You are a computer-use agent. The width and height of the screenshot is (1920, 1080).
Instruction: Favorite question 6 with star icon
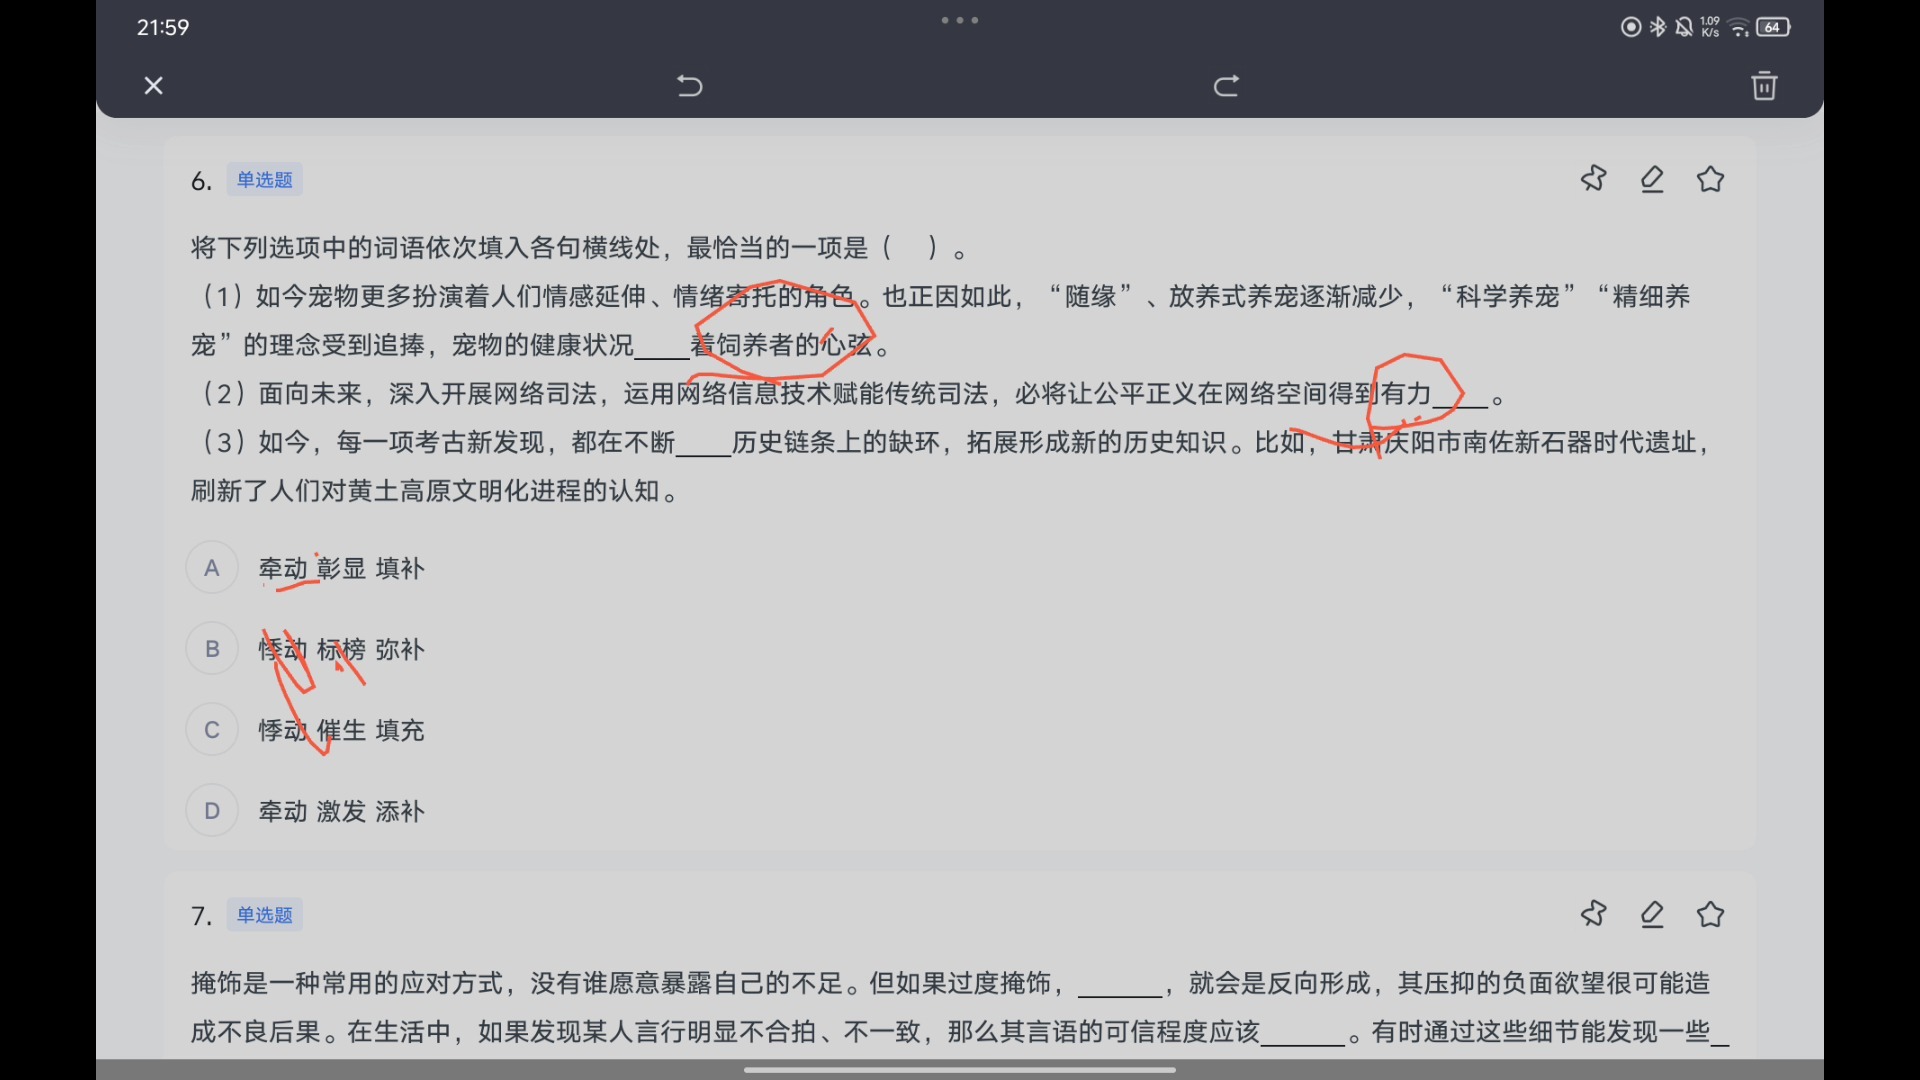pos(1711,179)
